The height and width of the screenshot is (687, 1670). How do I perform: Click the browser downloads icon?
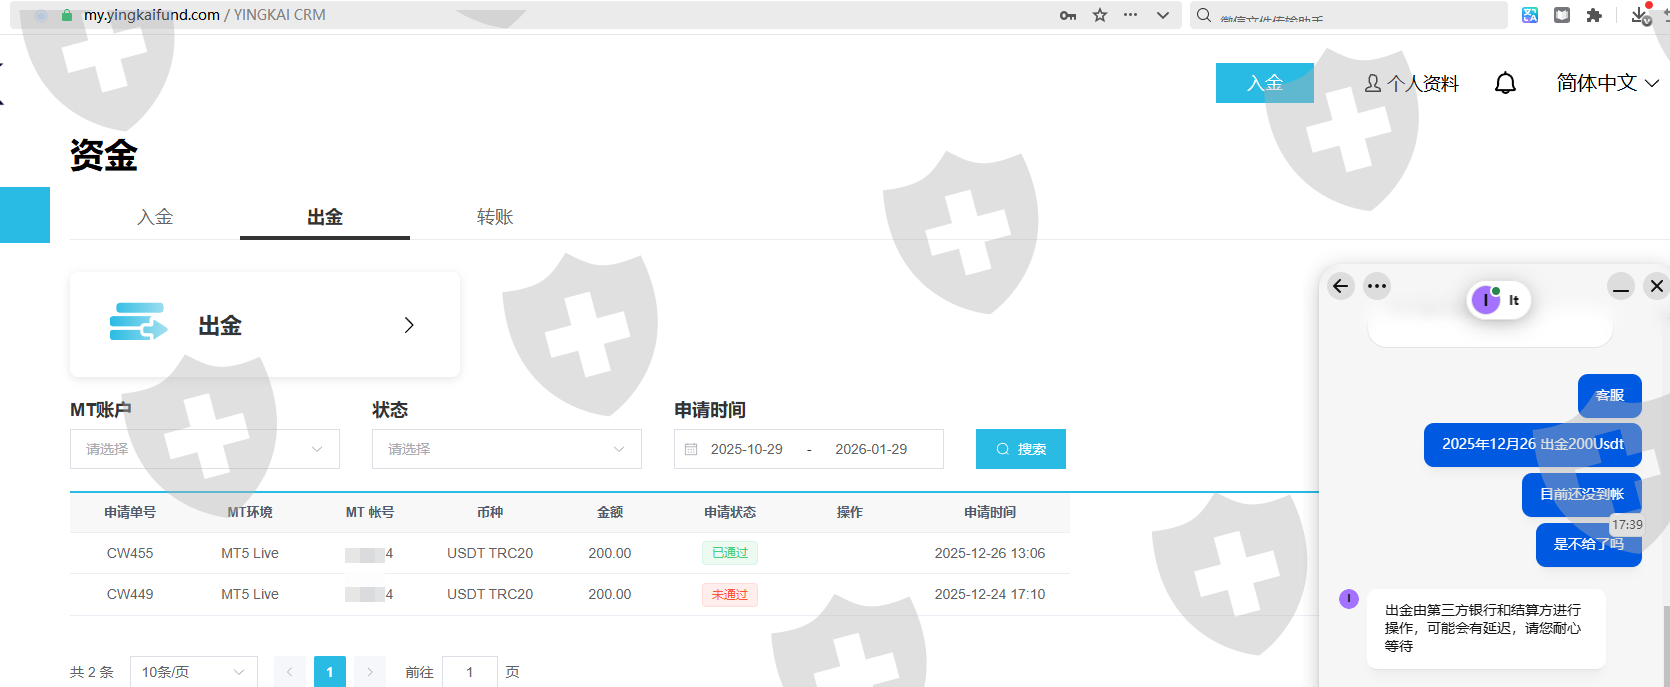coord(1639,15)
